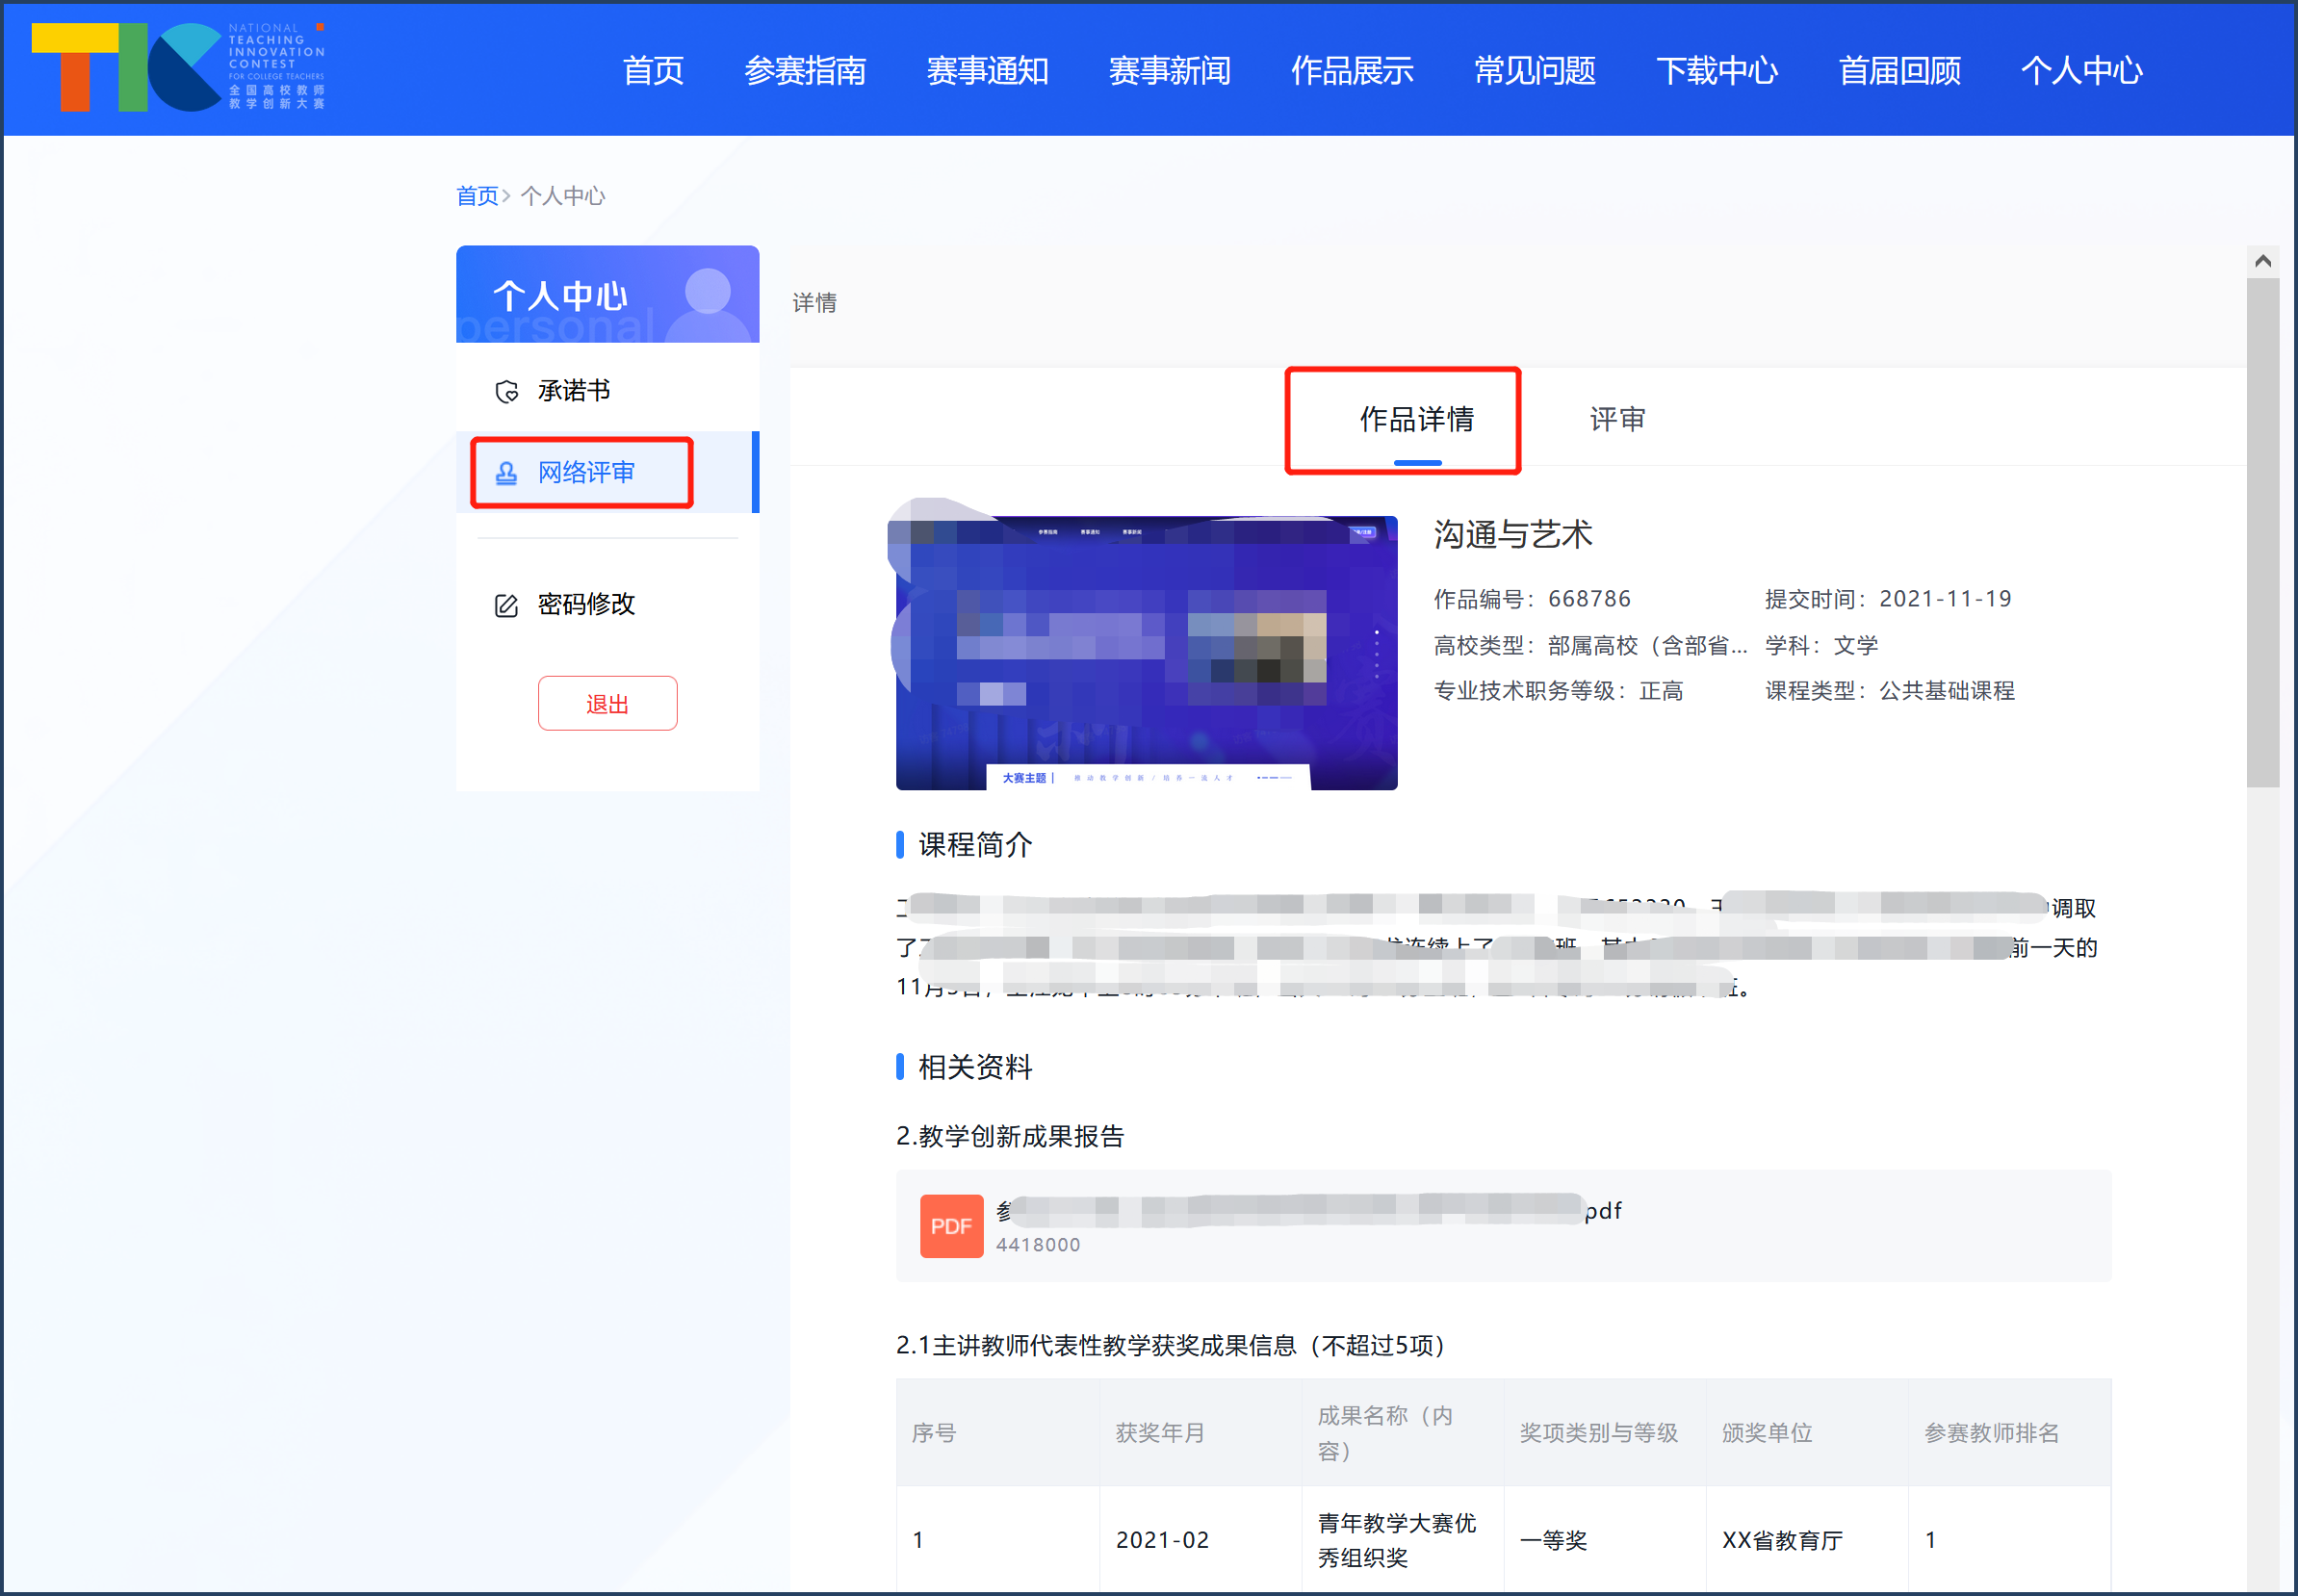Click the 沟通与艺术 course cover thumbnail
Viewport: 2298px width, 1596px height.
click(1146, 653)
